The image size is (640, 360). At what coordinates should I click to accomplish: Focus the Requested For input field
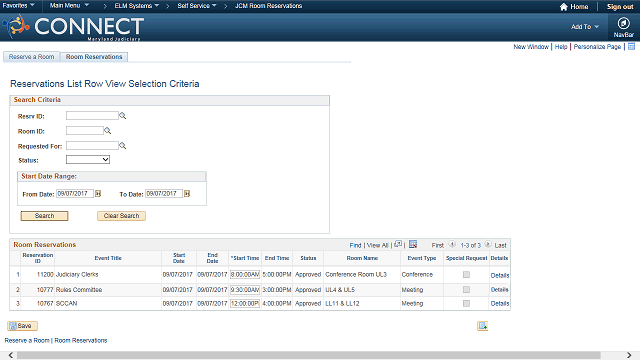point(92,145)
